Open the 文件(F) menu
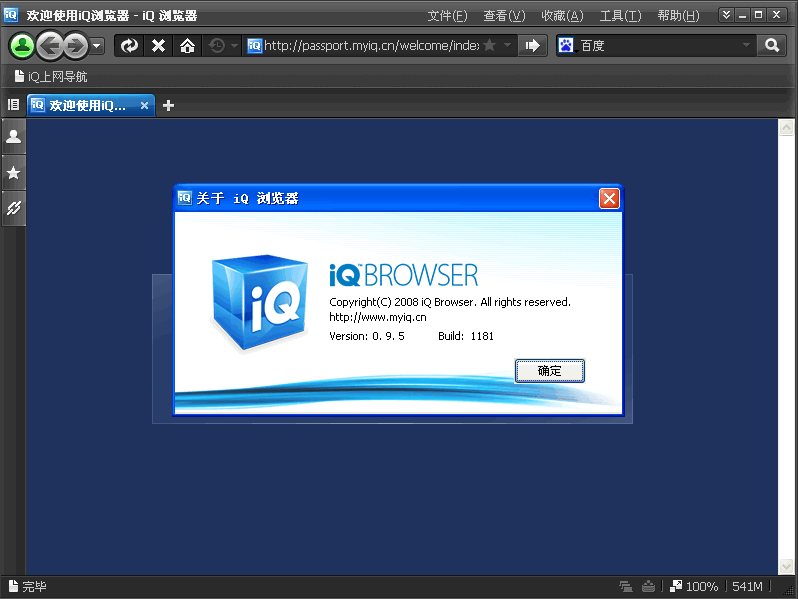 click(x=447, y=16)
